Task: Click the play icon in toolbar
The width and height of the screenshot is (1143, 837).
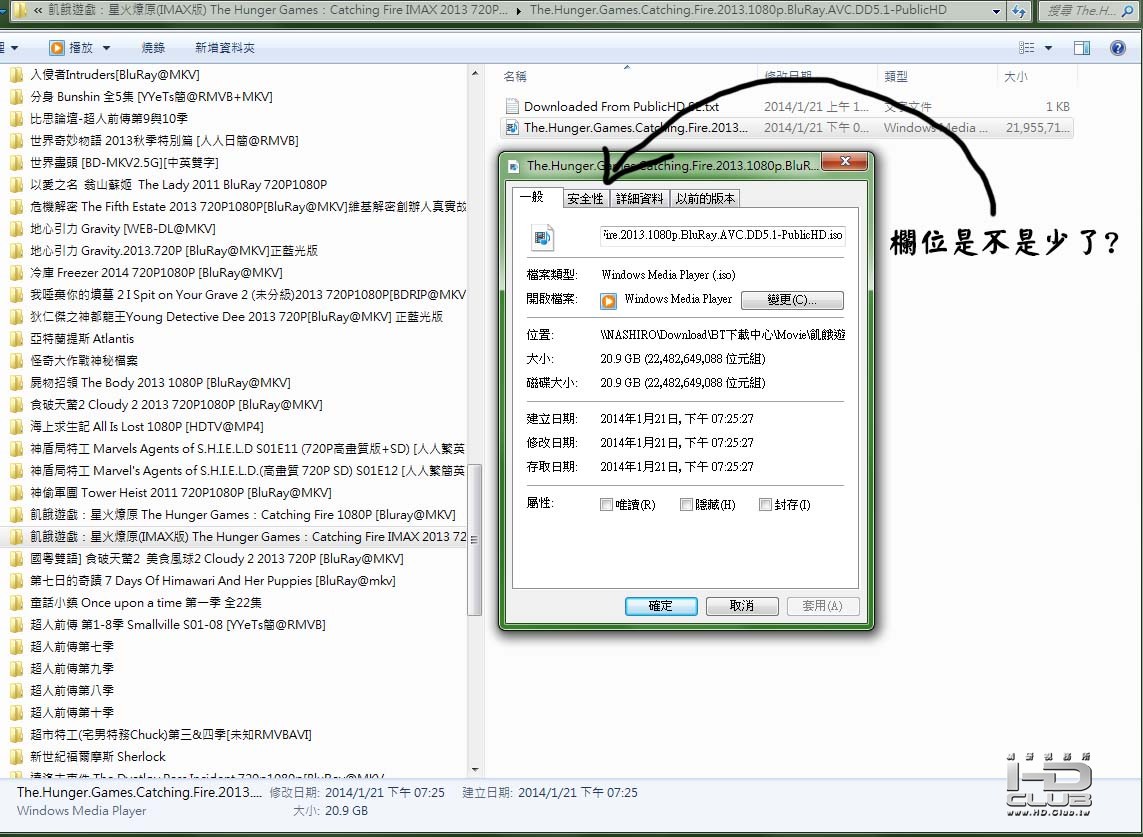Action: point(57,48)
